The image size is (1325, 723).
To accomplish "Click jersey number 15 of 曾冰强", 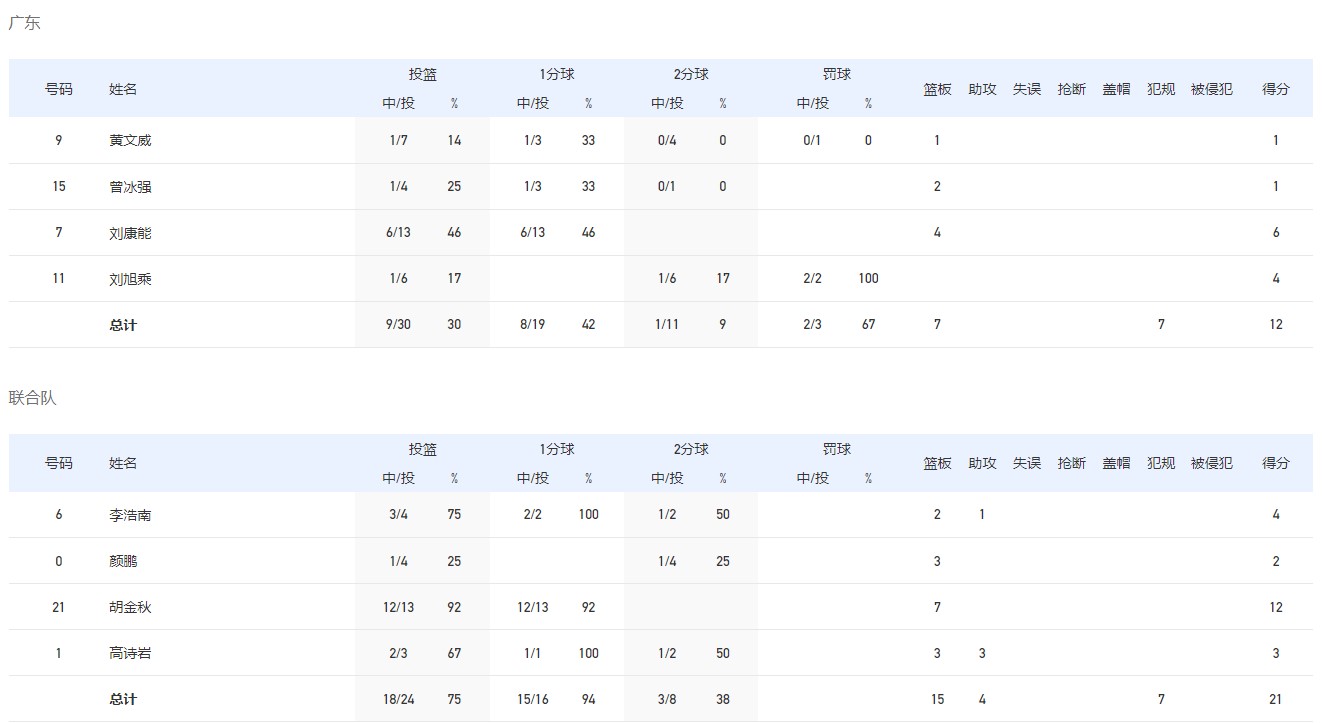I will coord(59,186).
